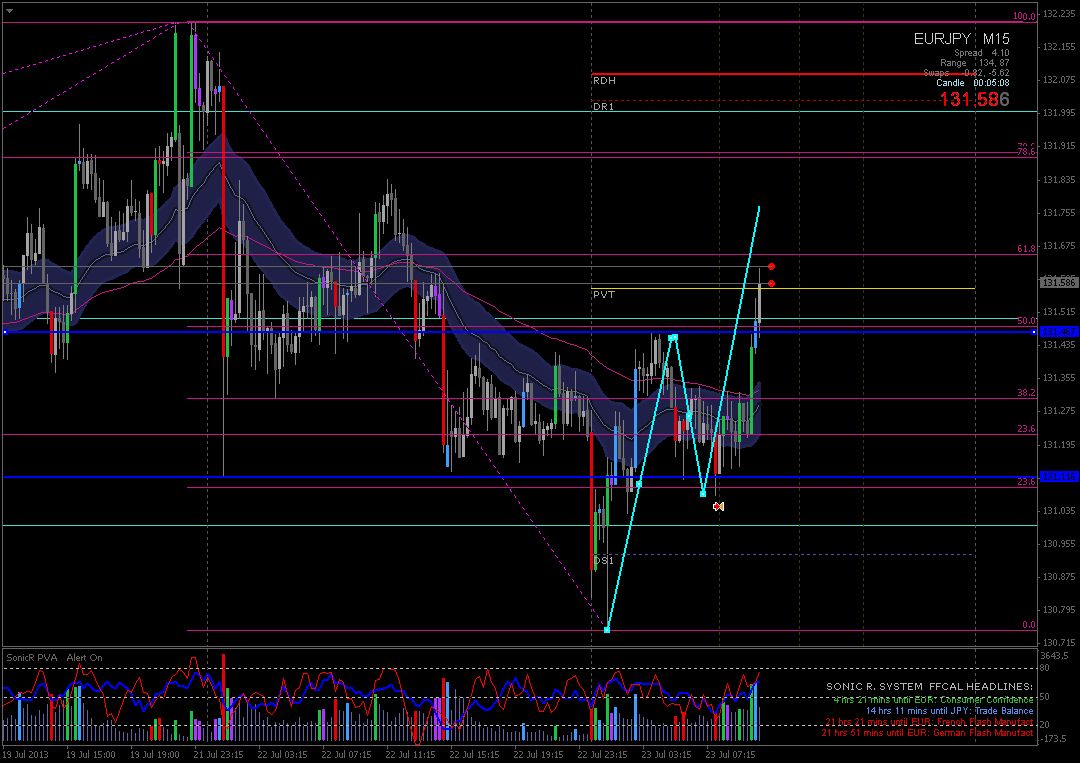Screen dimensions: 1080x763
Task: Click the 22 Jul 07:15 time label
Action: 346,755
